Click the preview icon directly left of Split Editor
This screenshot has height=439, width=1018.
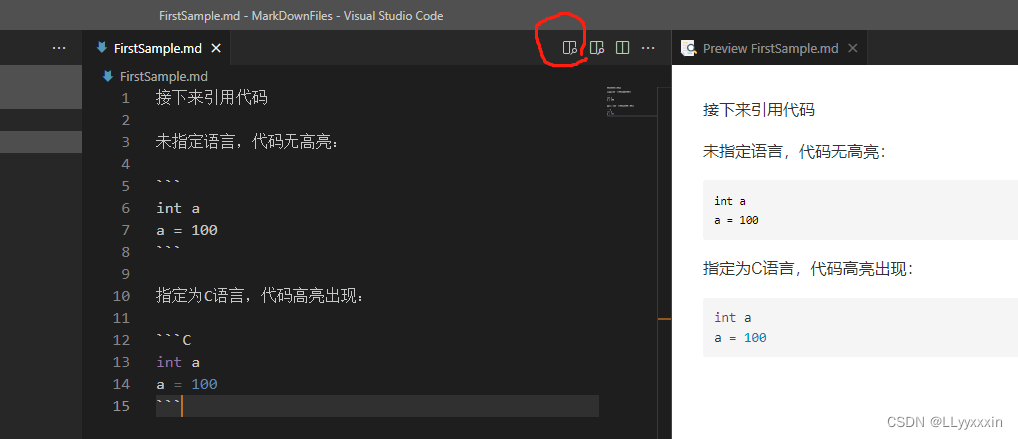pos(597,47)
